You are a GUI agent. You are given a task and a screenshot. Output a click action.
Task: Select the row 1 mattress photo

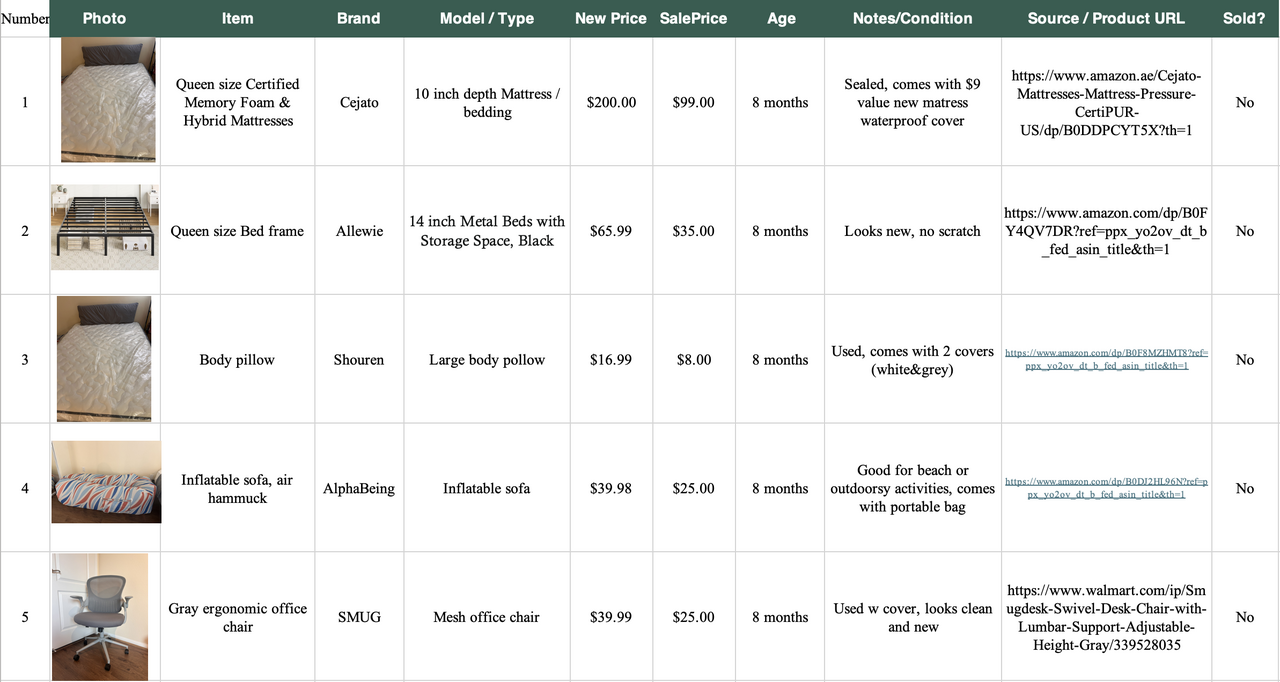pyautogui.click(x=108, y=100)
